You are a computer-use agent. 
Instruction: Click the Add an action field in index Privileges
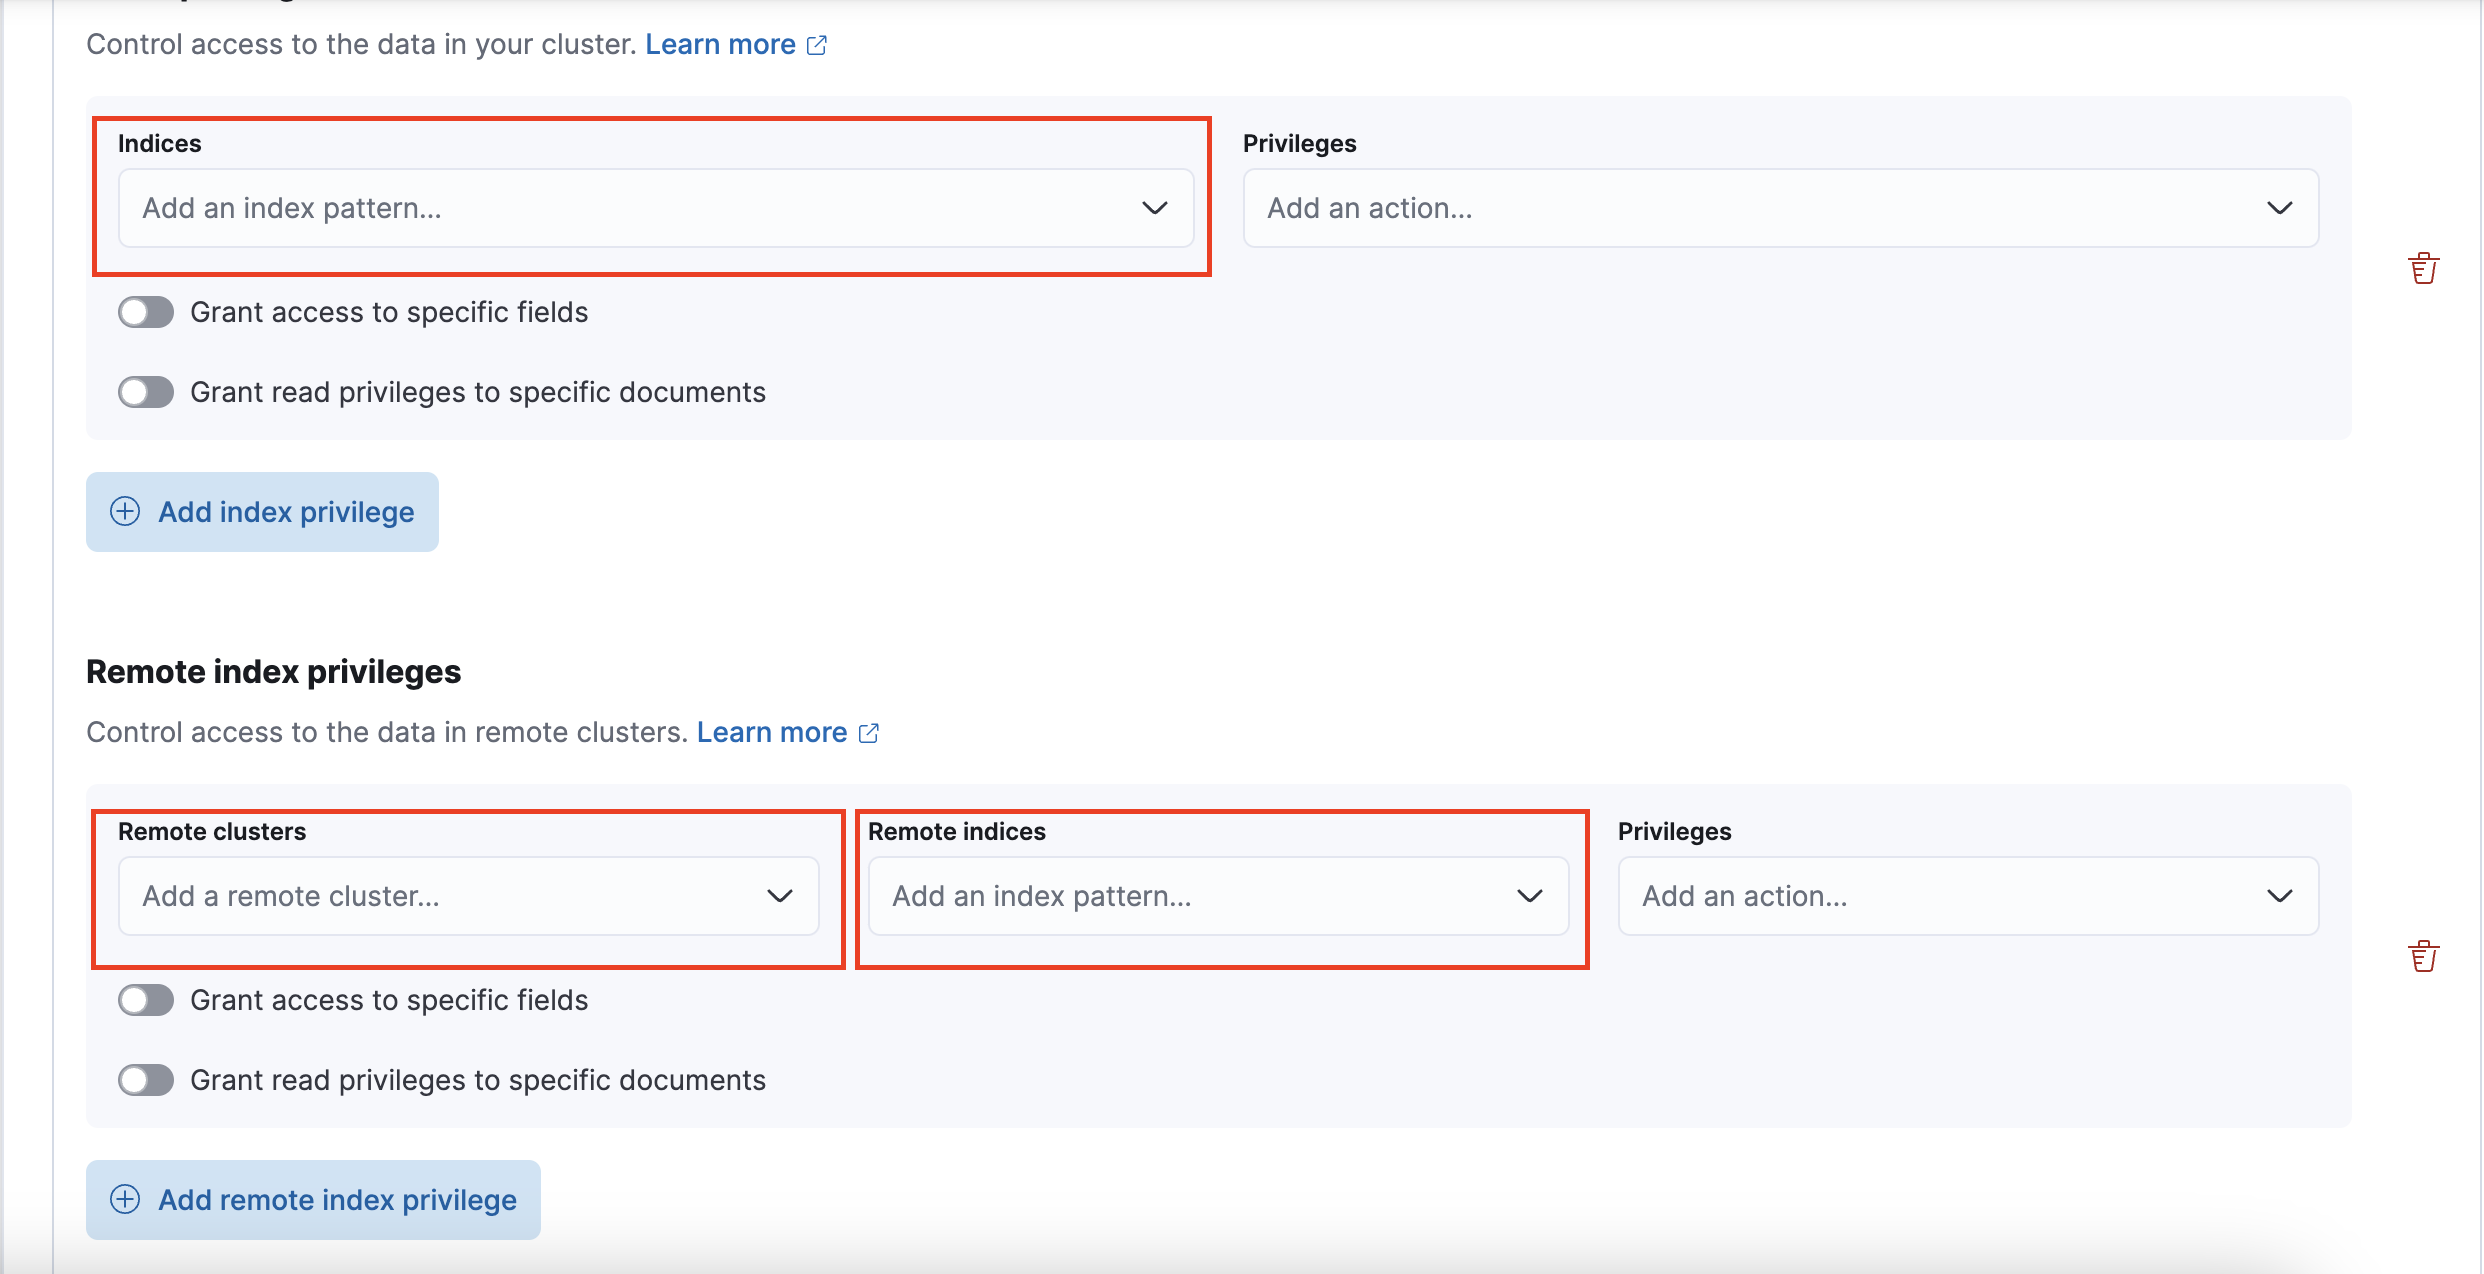(x=1781, y=208)
